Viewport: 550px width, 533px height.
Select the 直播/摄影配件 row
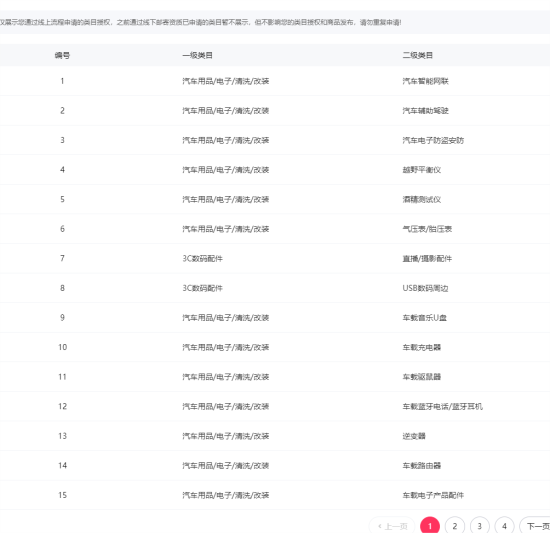(275, 258)
